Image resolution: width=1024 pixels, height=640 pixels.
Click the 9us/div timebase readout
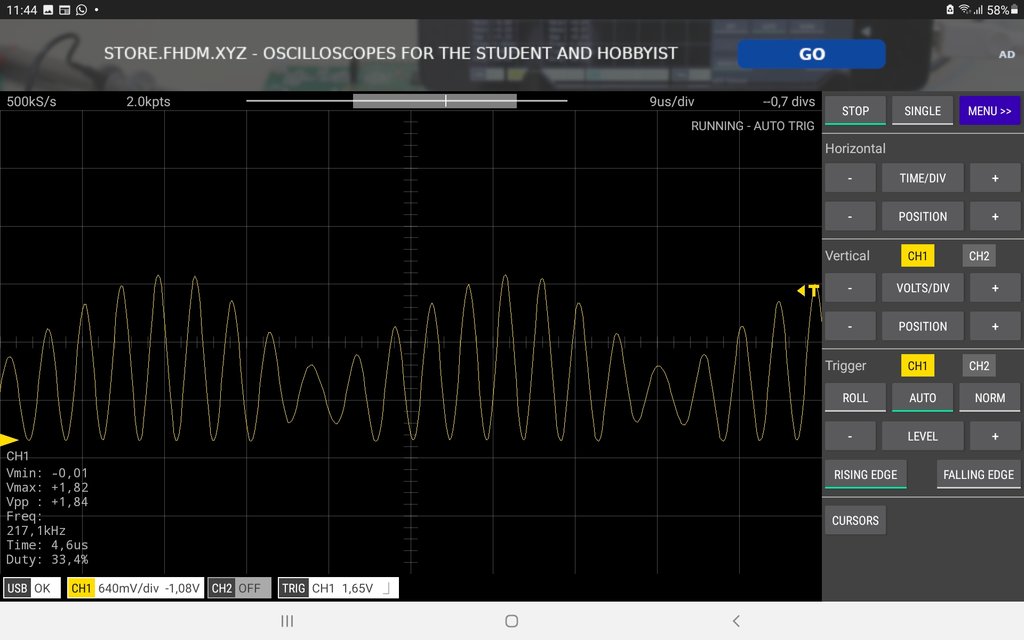tap(671, 101)
